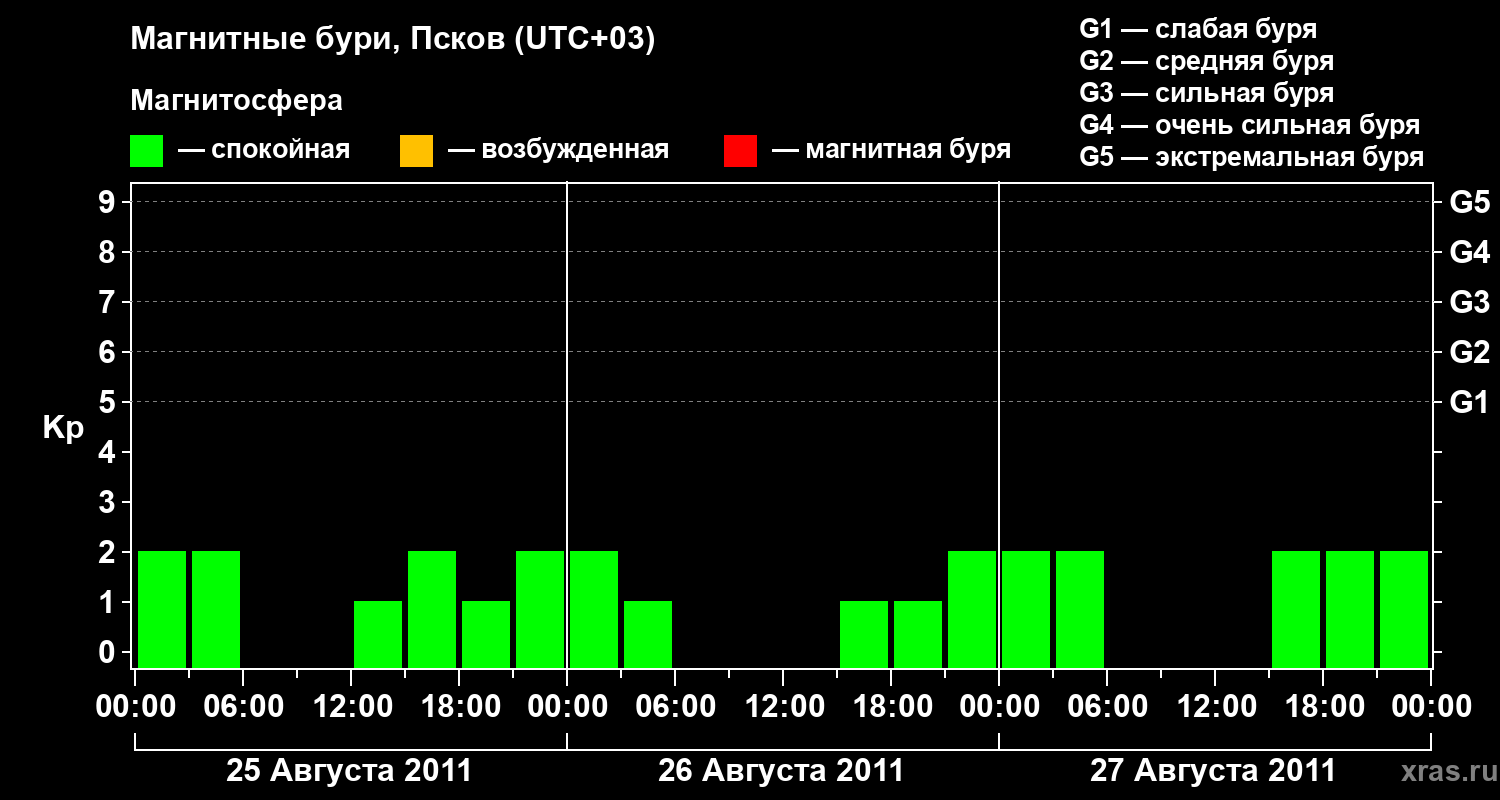Select the title 'Магнитные бури, Псков (UTC+03)'

393,40
